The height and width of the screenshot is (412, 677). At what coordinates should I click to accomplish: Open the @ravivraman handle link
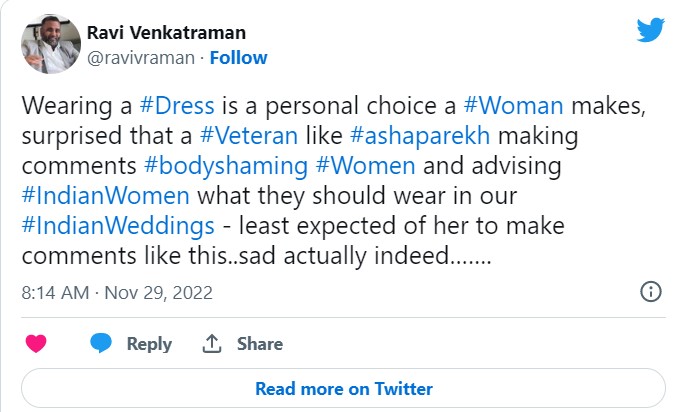click(142, 58)
